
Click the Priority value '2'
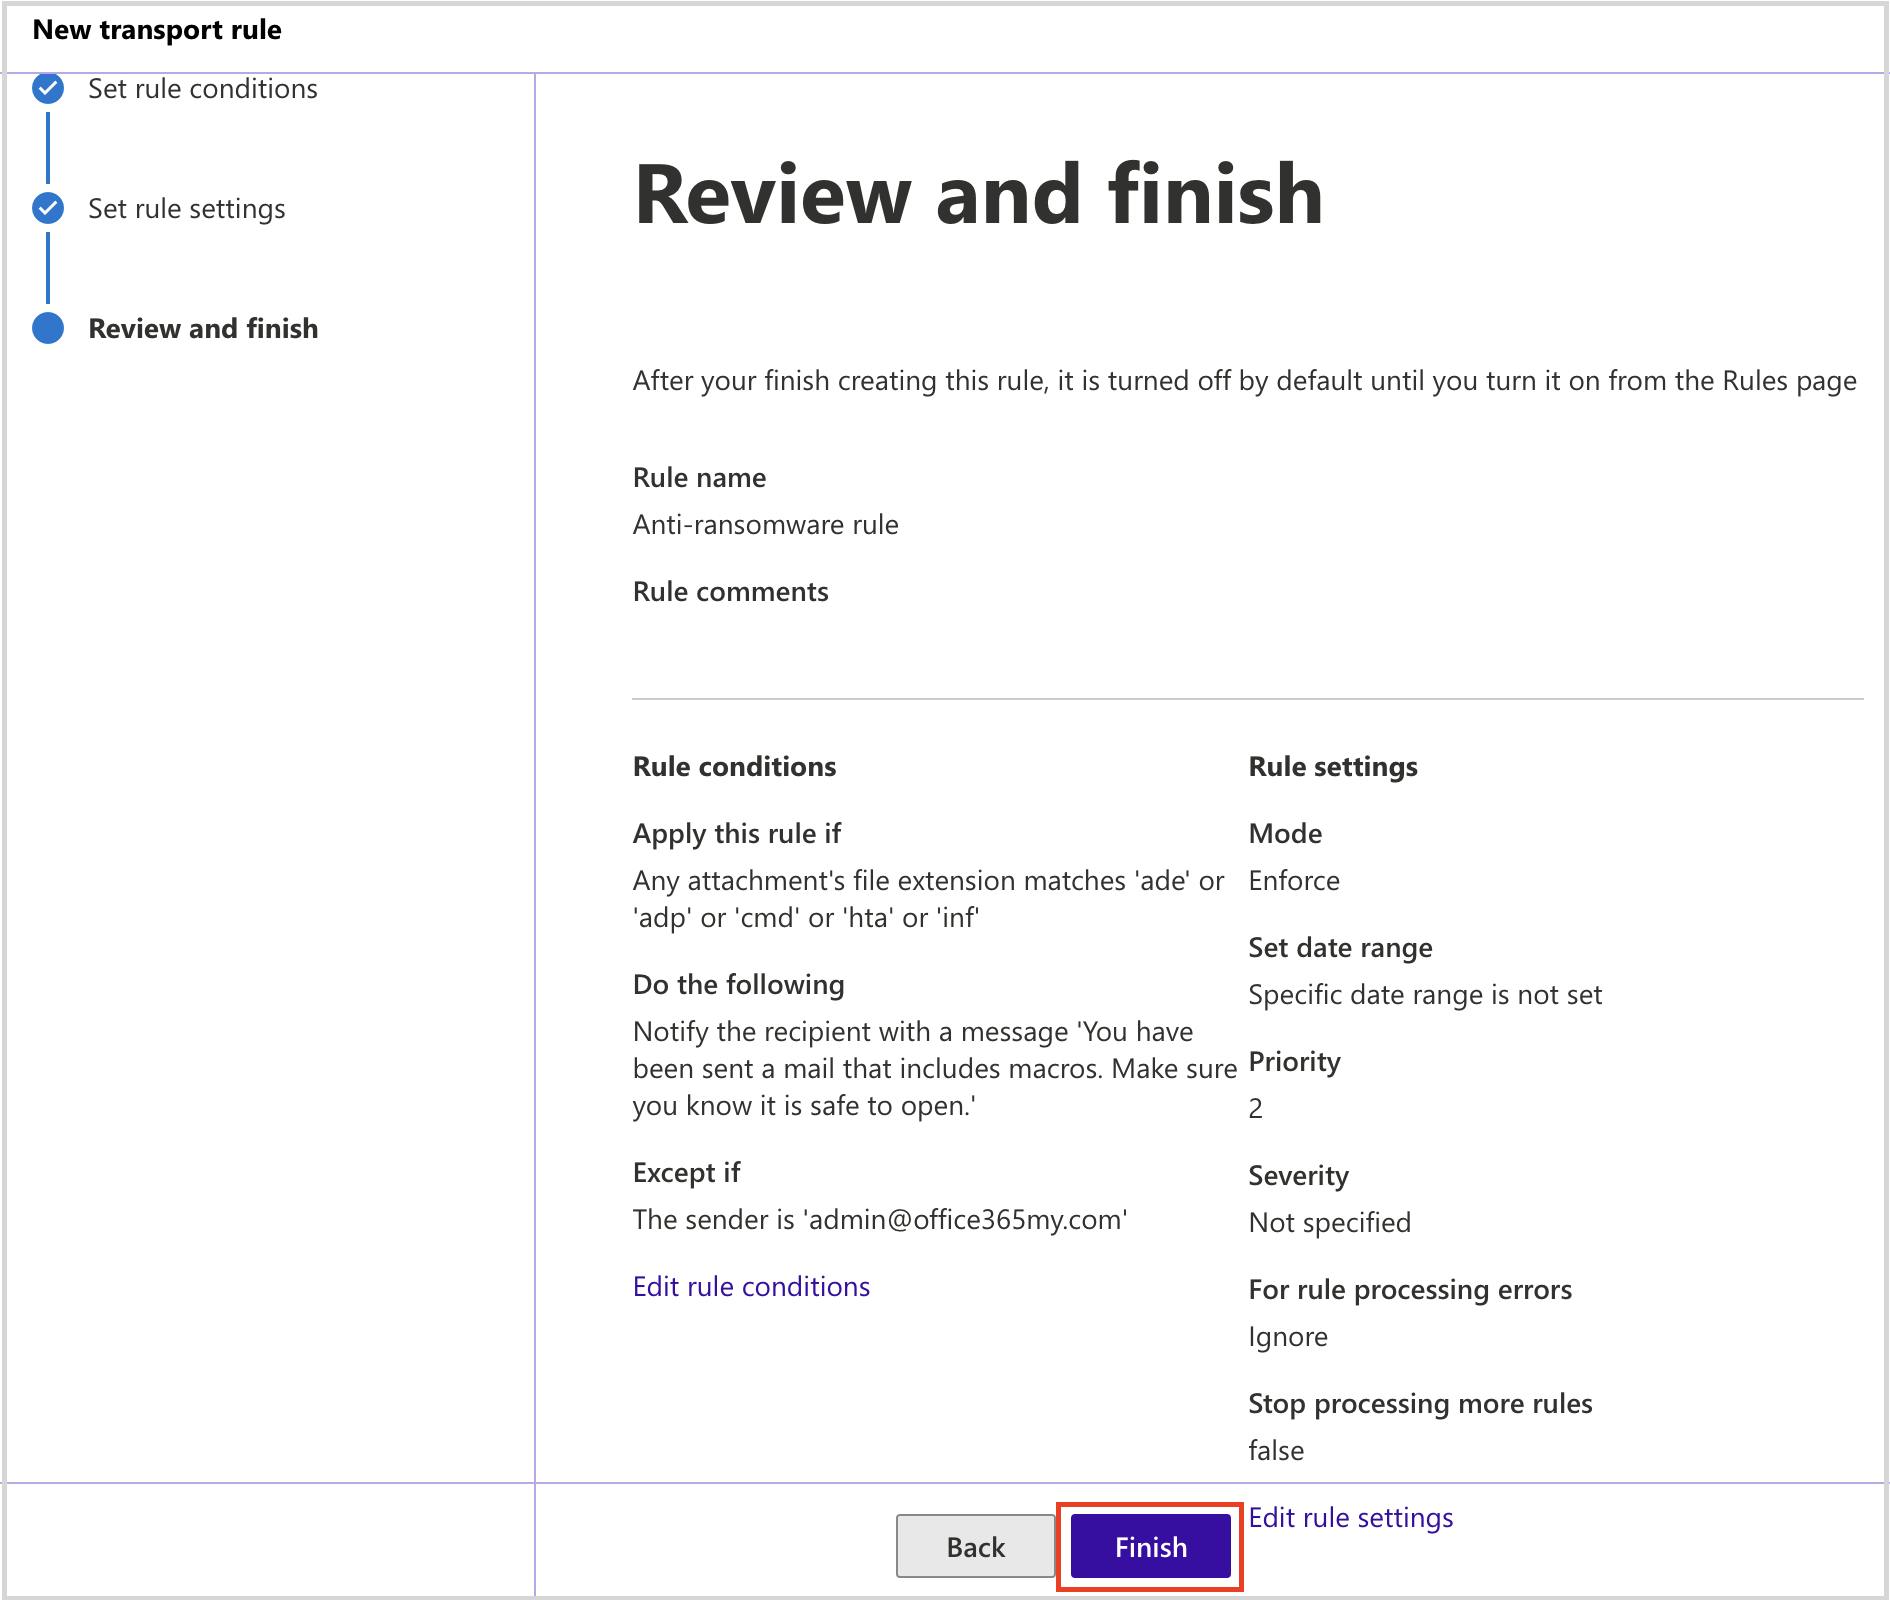1255,1108
